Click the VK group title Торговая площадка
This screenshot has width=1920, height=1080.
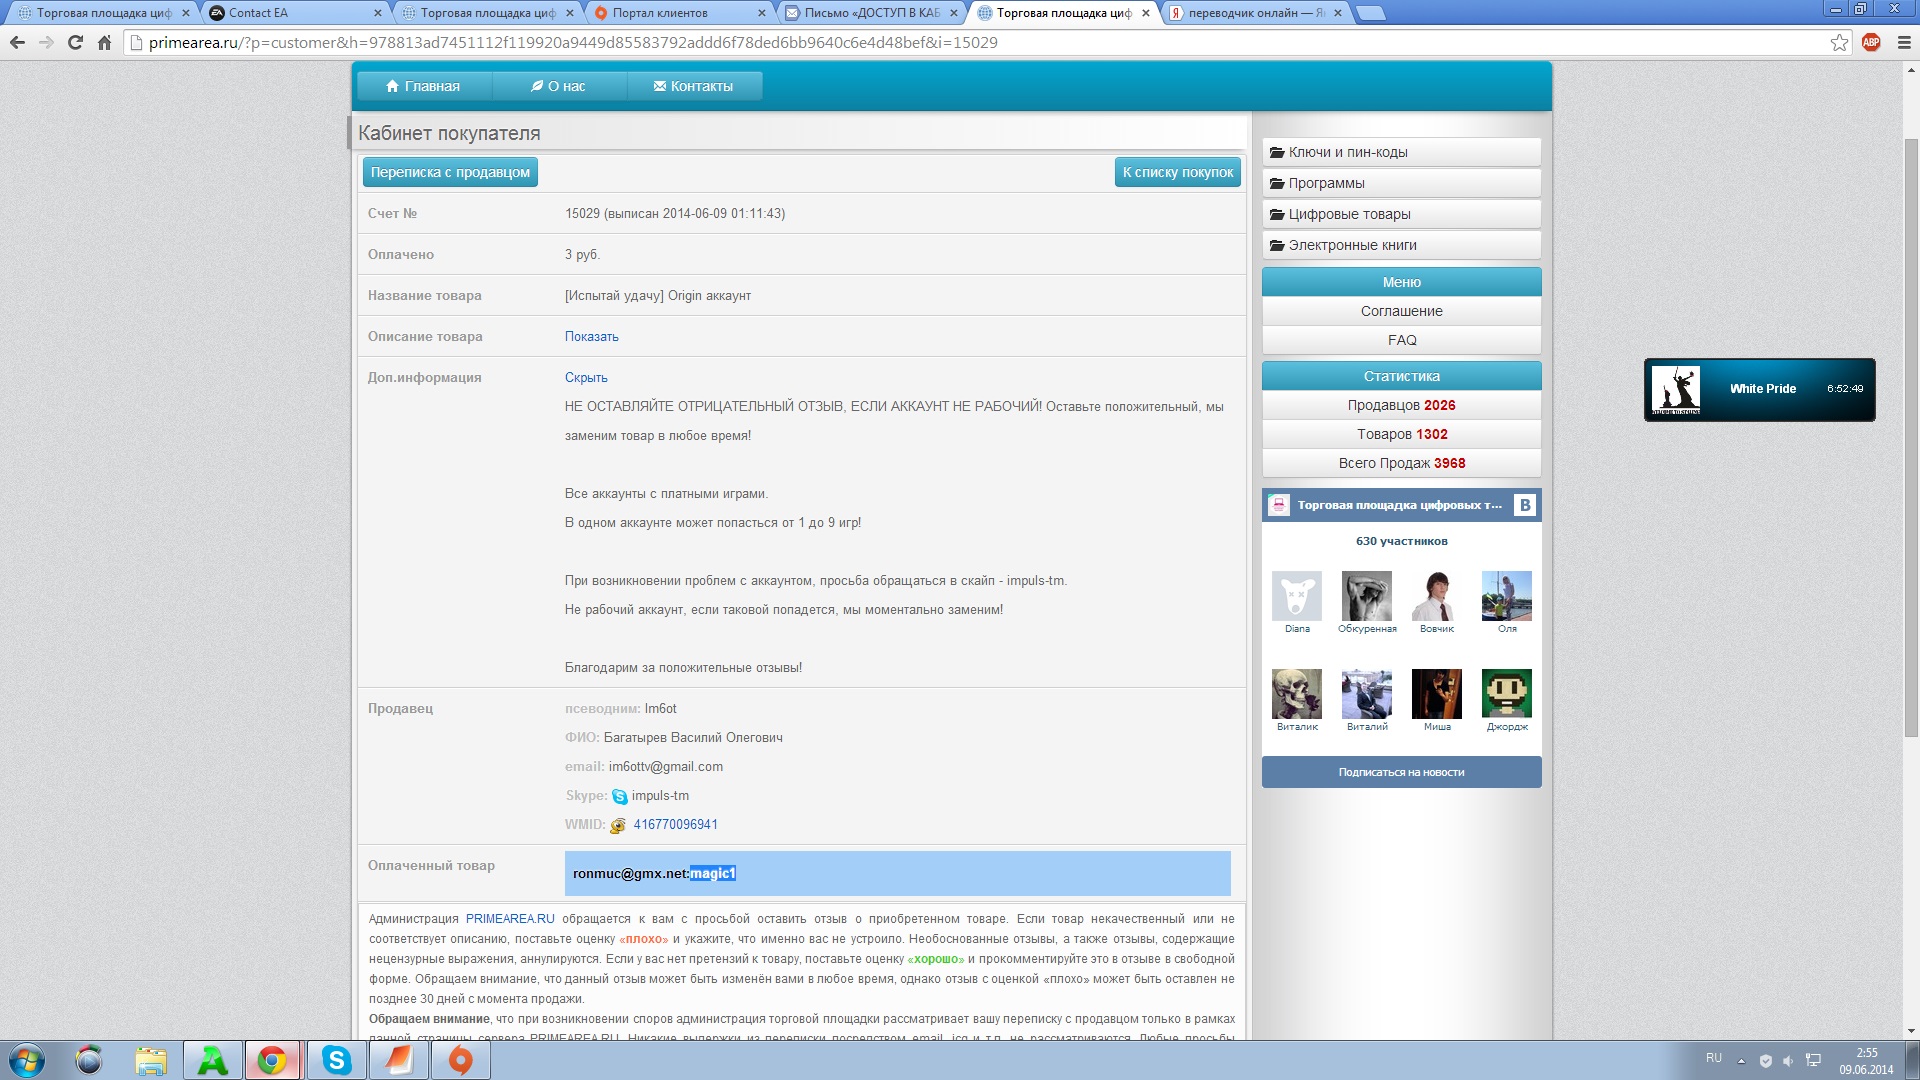[1399, 505]
